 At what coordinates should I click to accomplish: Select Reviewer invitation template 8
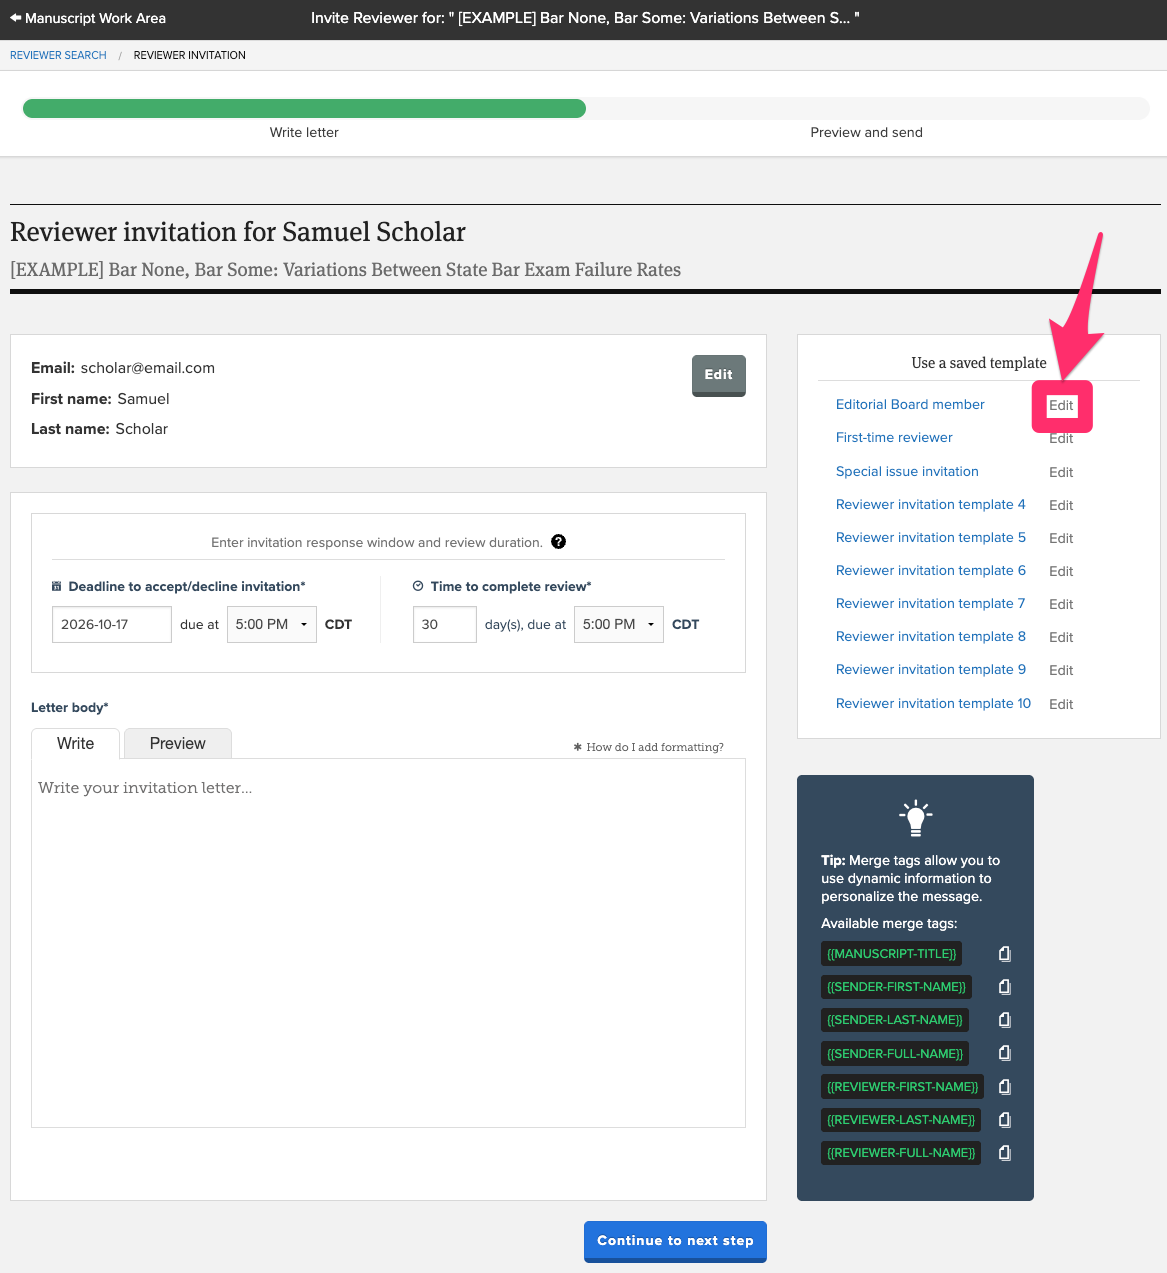[931, 636]
